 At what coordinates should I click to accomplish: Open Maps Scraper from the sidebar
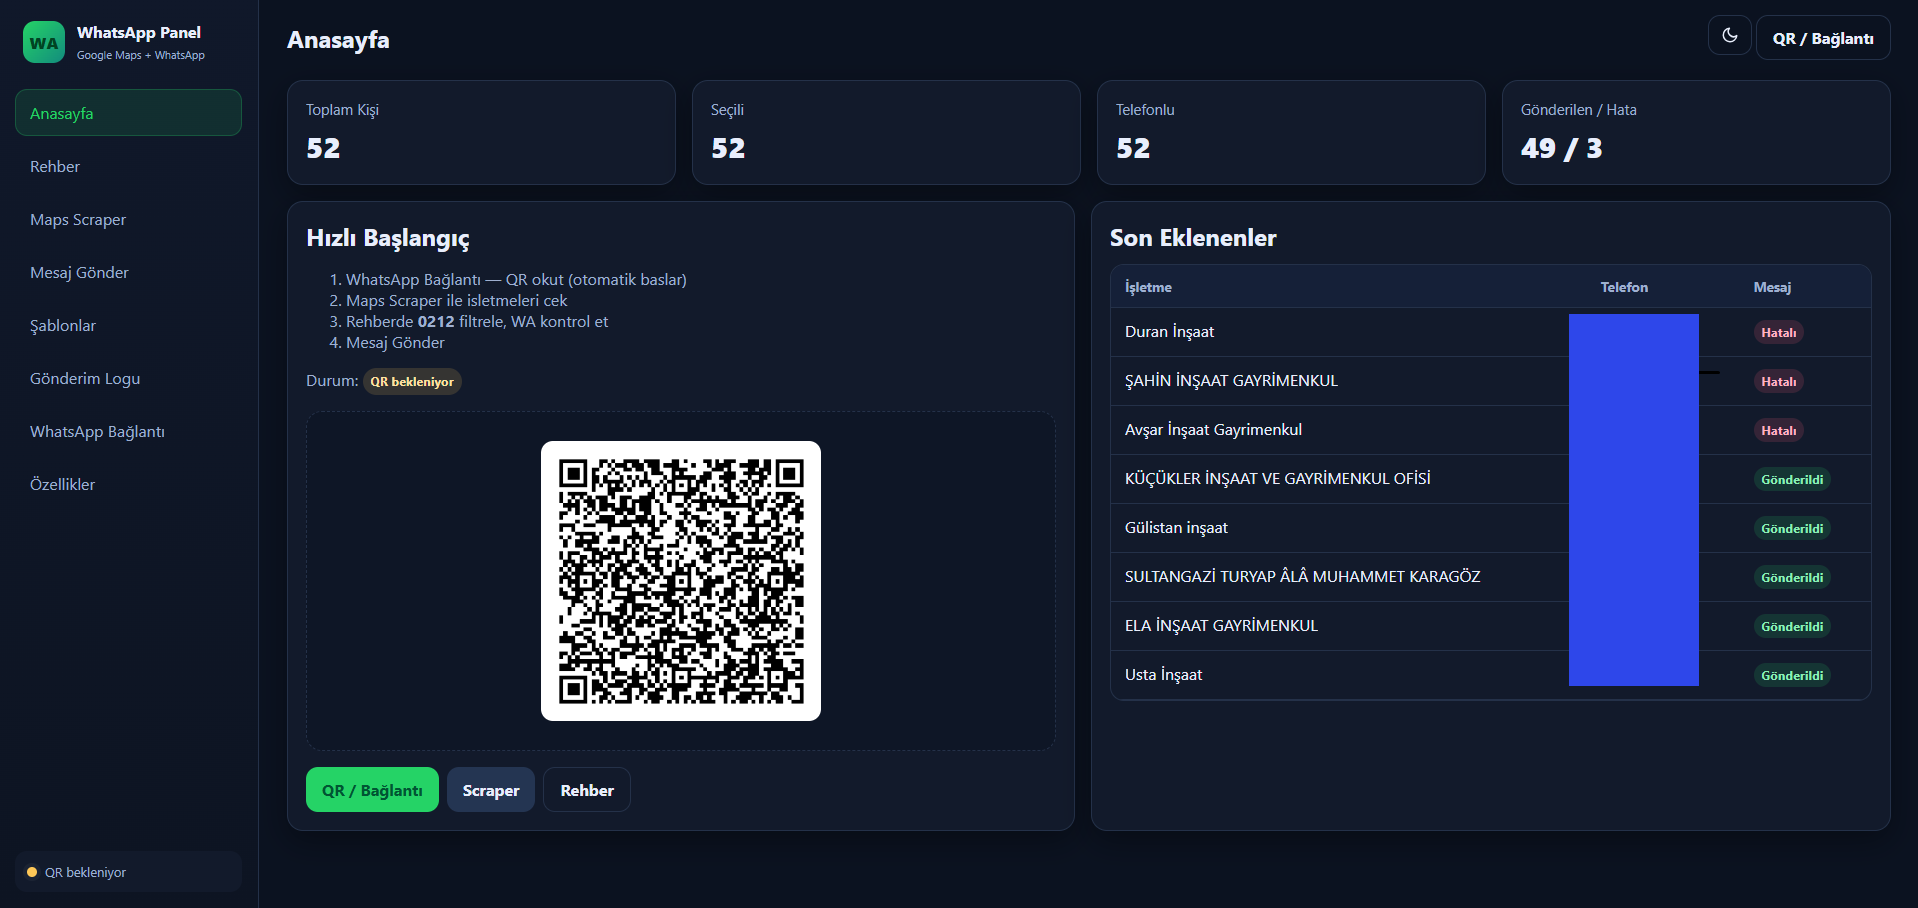[128, 219]
